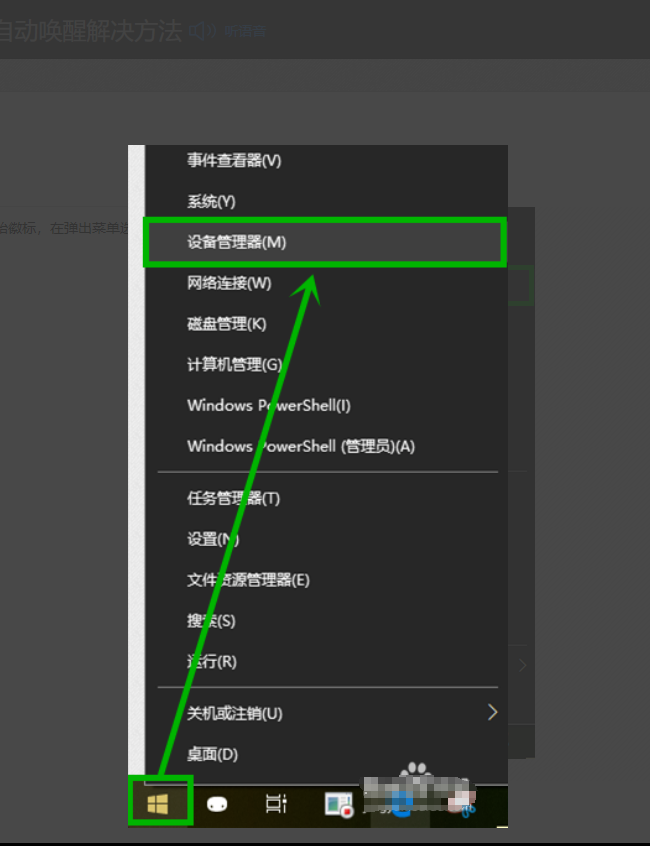Expand the 关机或注销(U) submenu arrow

pyautogui.click(x=491, y=713)
